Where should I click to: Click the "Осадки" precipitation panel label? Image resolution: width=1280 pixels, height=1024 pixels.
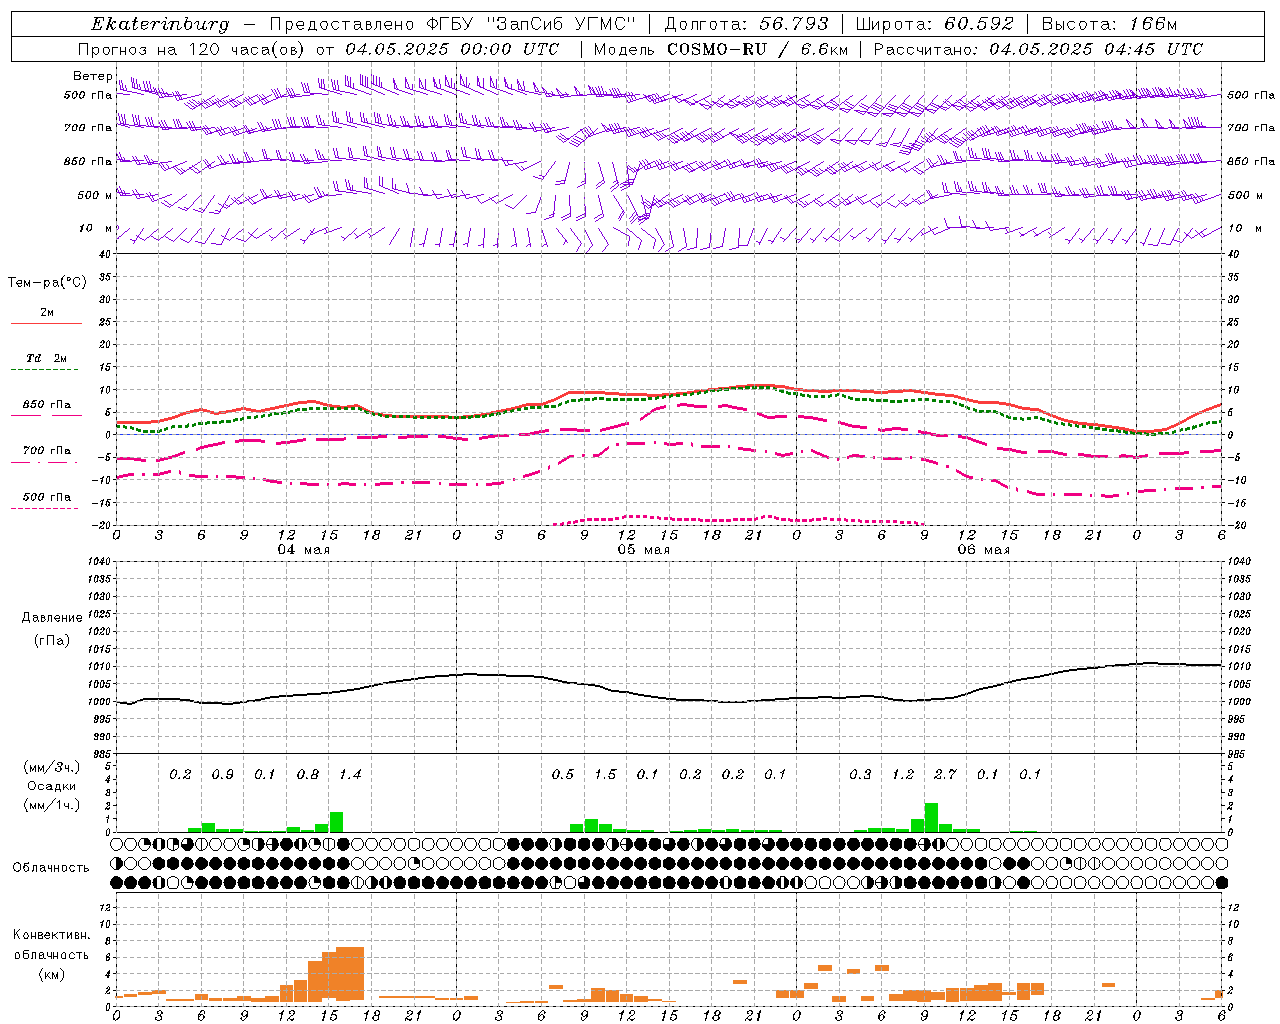52,786
